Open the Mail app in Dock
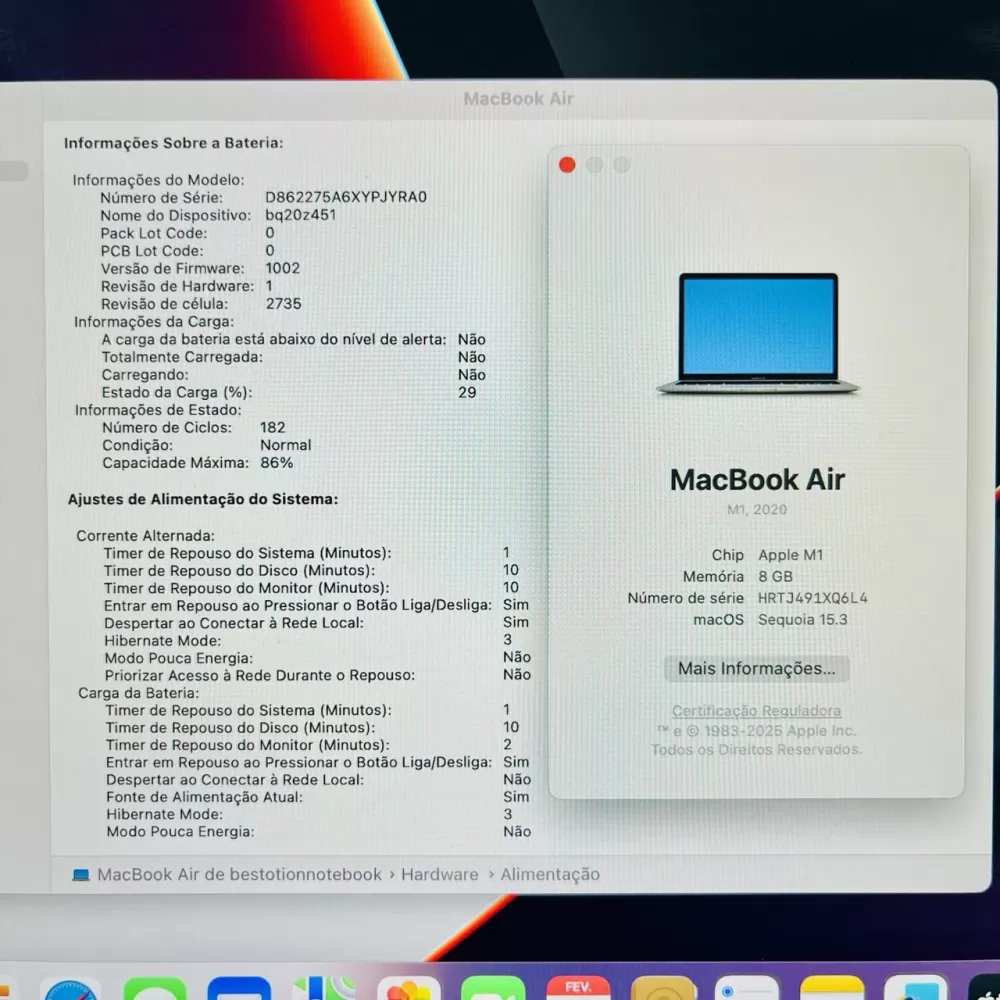 [239, 989]
